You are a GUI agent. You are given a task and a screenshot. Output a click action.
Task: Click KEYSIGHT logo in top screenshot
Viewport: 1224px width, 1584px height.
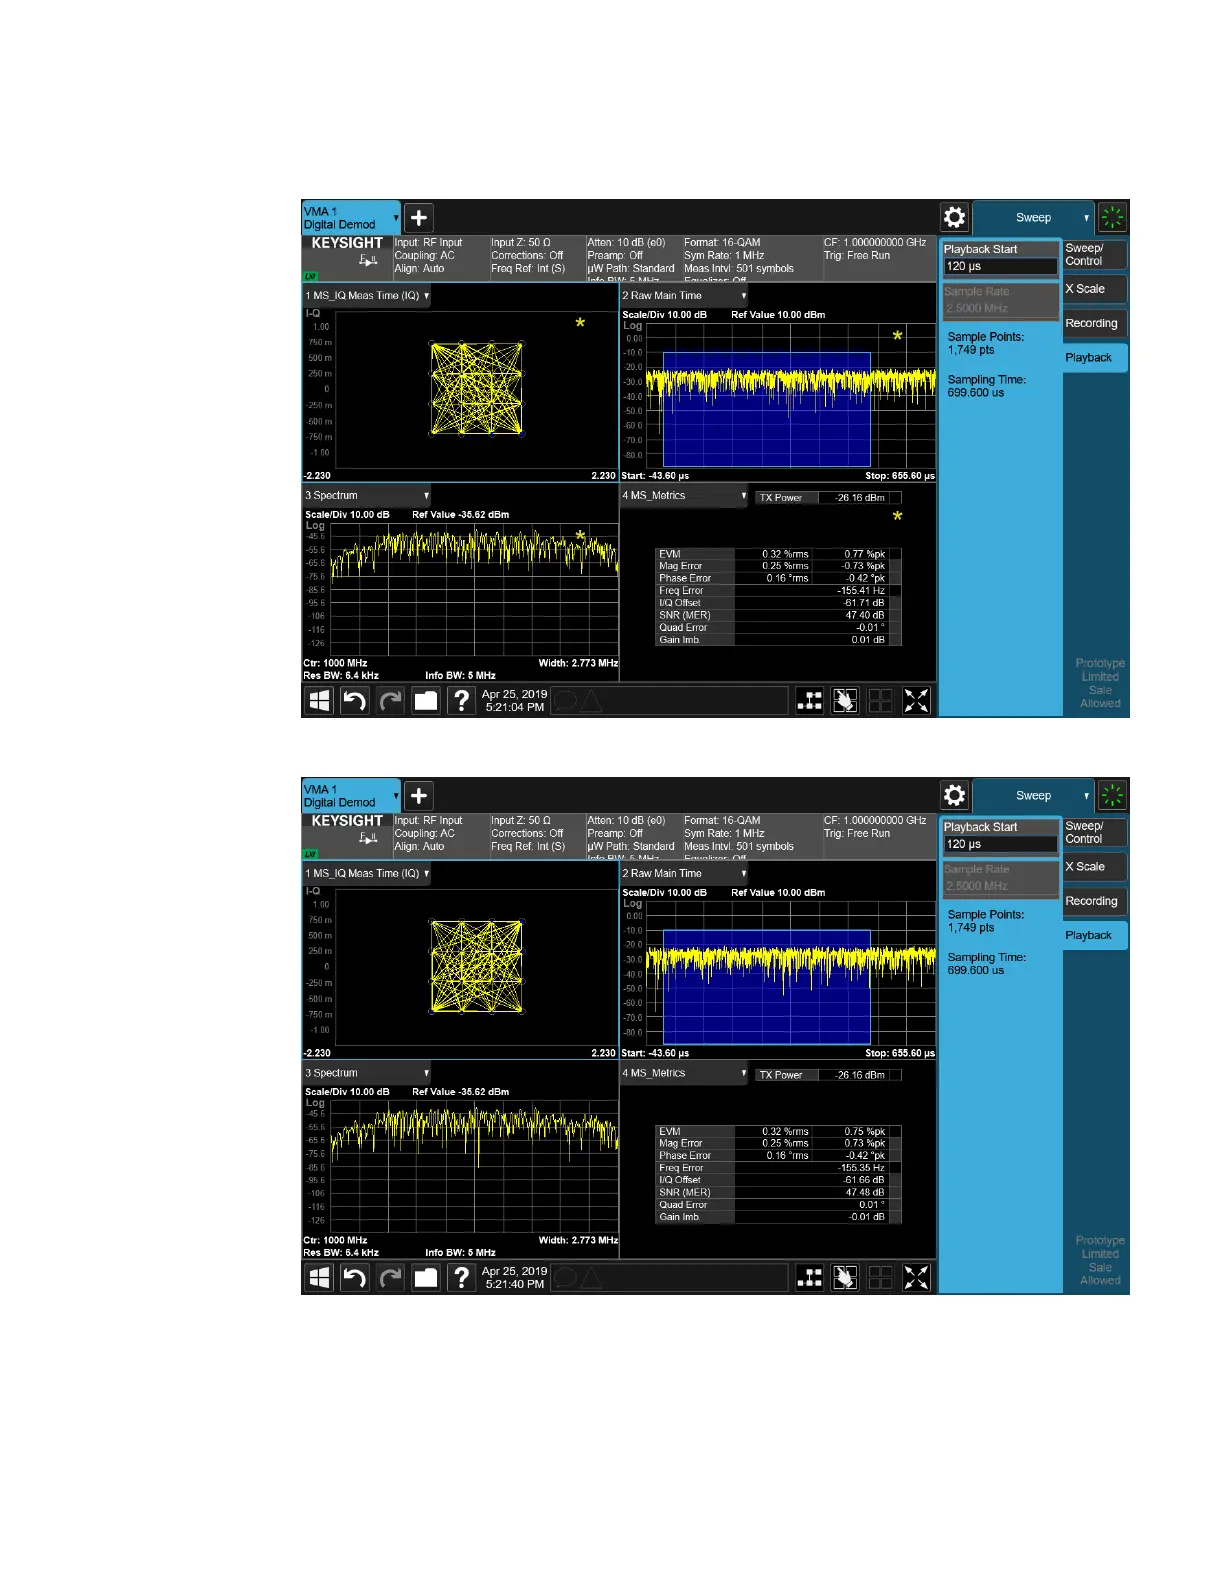click(347, 243)
